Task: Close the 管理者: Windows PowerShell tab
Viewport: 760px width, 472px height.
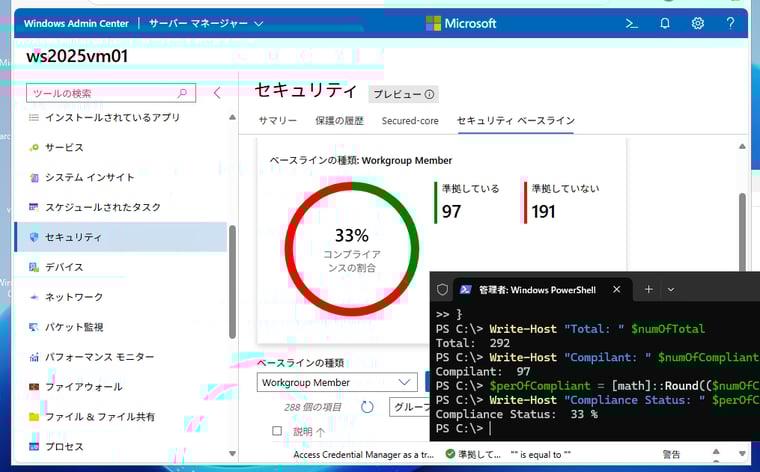Action: pyautogui.click(x=616, y=289)
